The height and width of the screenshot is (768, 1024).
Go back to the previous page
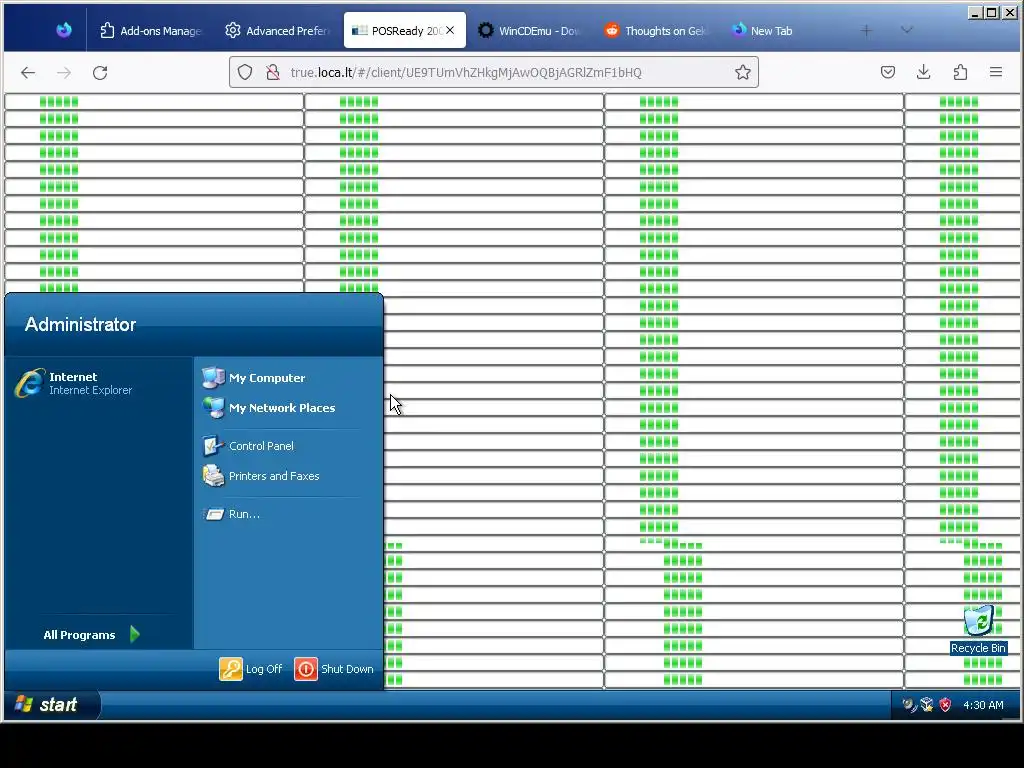28,72
